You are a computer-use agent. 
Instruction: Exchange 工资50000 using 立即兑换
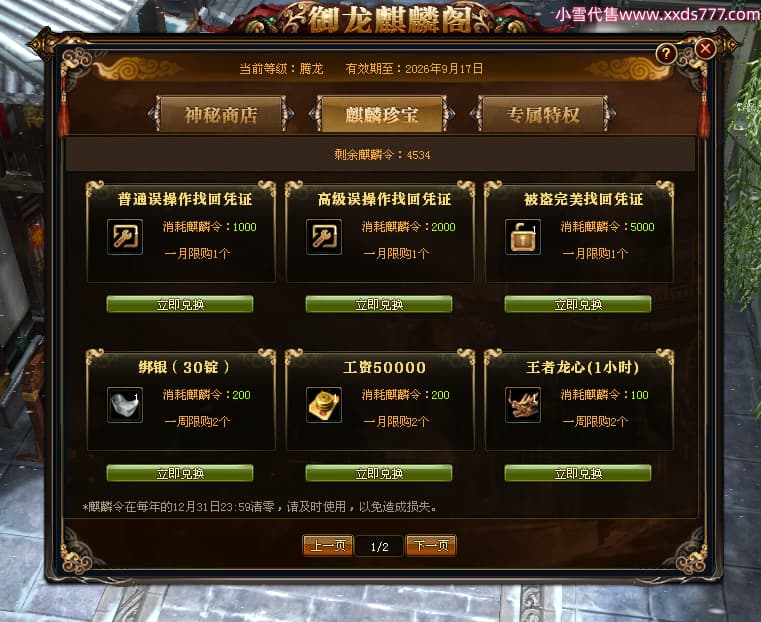(379, 473)
